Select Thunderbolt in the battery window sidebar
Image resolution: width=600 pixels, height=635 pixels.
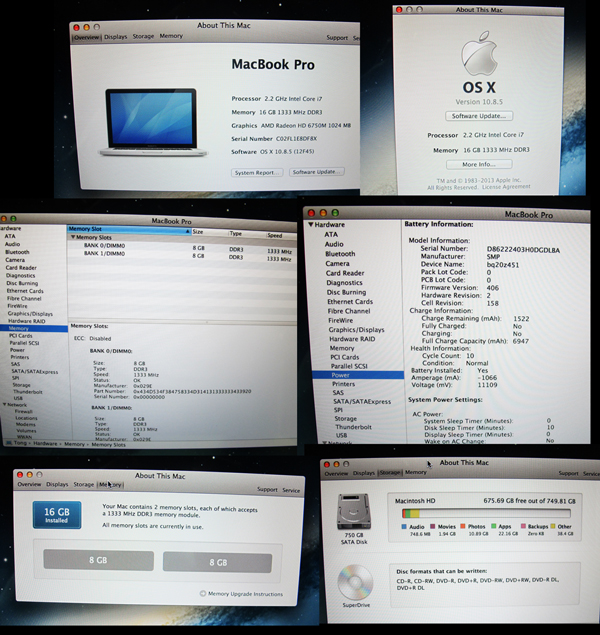(353, 427)
